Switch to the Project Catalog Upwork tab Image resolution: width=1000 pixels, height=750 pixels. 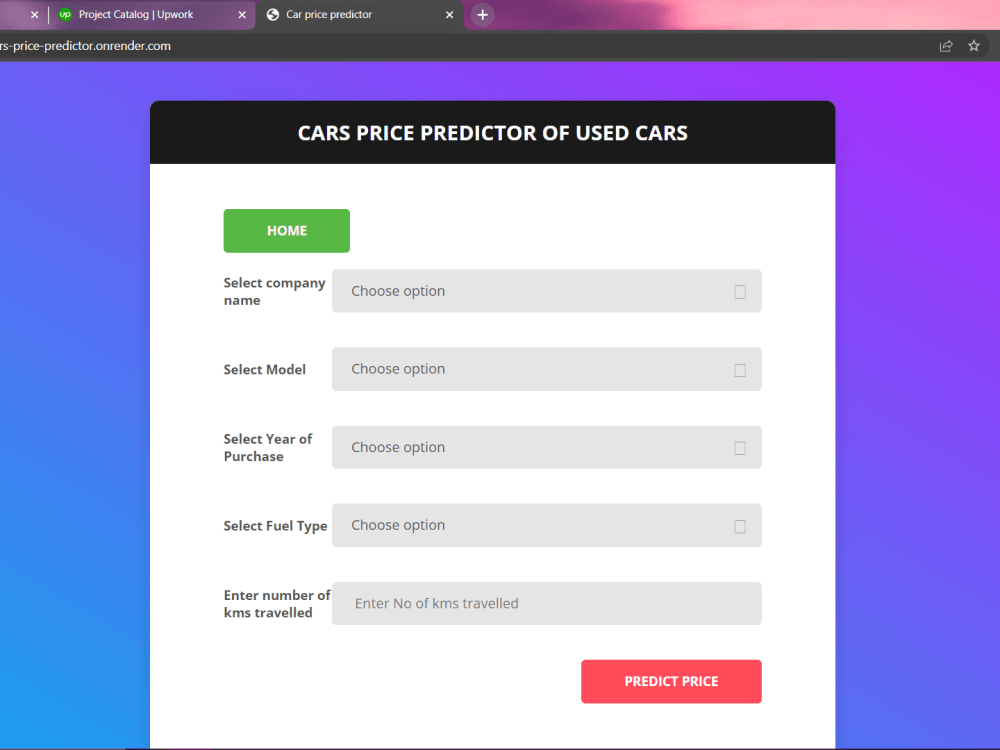[x=150, y=15]
